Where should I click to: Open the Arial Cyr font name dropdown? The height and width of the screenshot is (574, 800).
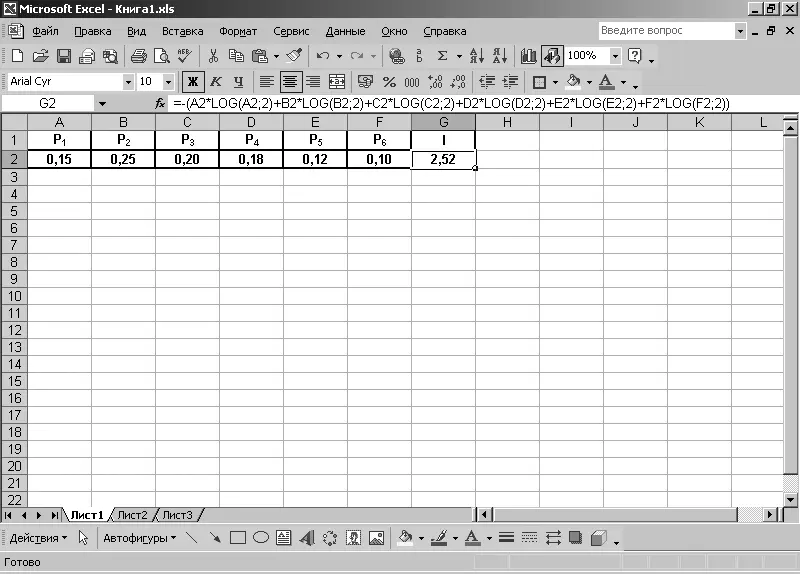(x=128, y=82)
